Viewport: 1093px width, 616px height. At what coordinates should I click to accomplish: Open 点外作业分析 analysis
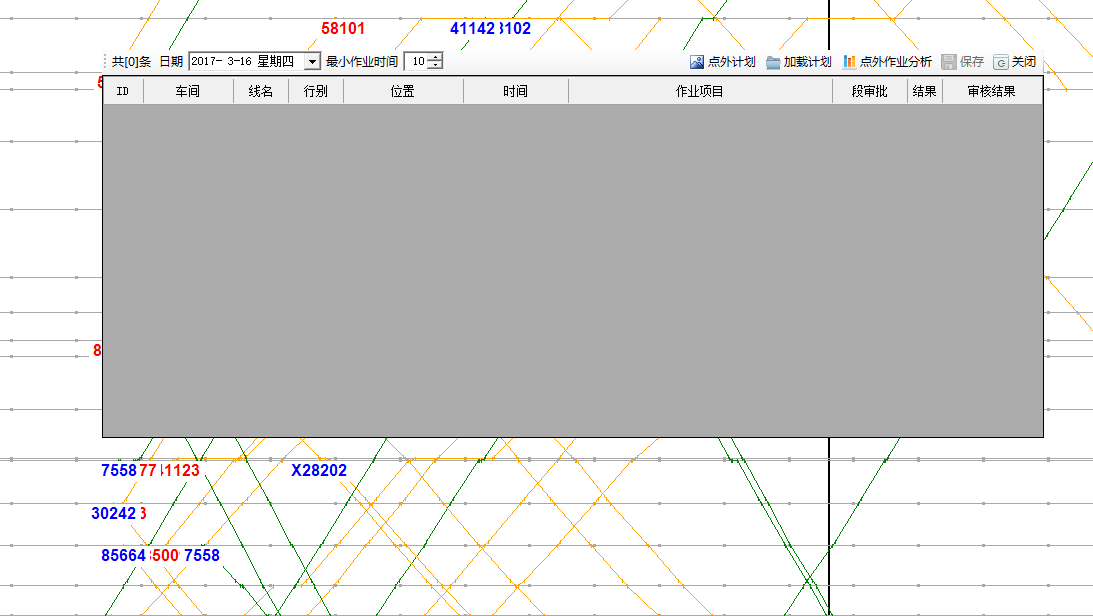(x=896, y=62)
